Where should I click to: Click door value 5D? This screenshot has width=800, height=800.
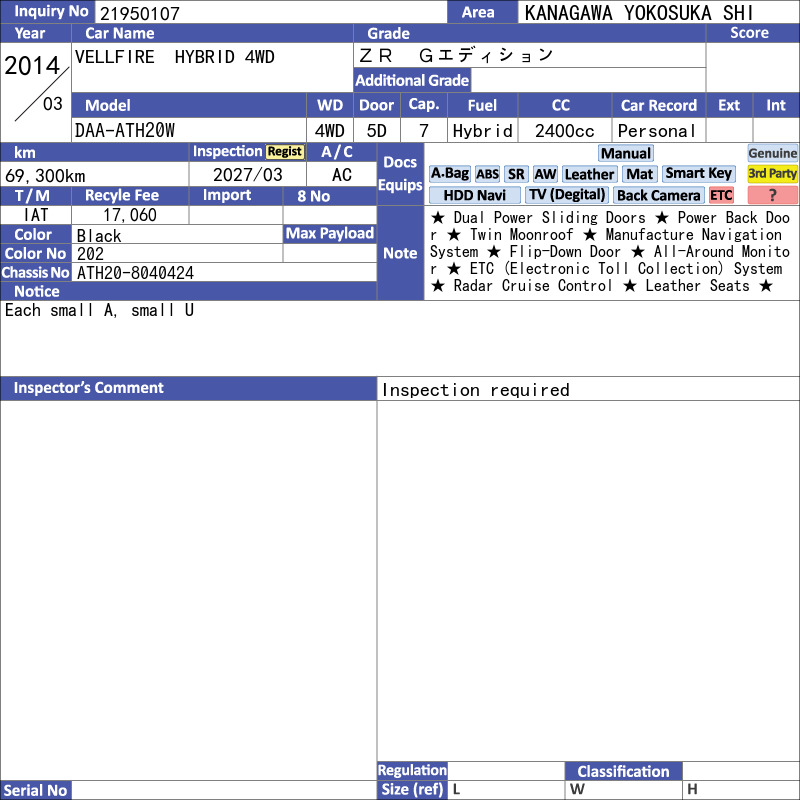click(377, 131)
